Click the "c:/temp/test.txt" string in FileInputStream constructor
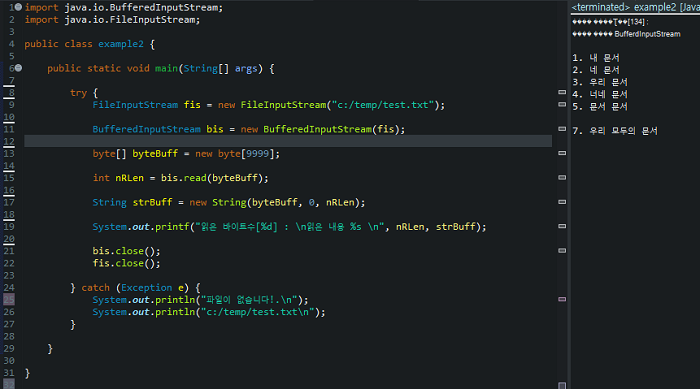 coord(383,105)
